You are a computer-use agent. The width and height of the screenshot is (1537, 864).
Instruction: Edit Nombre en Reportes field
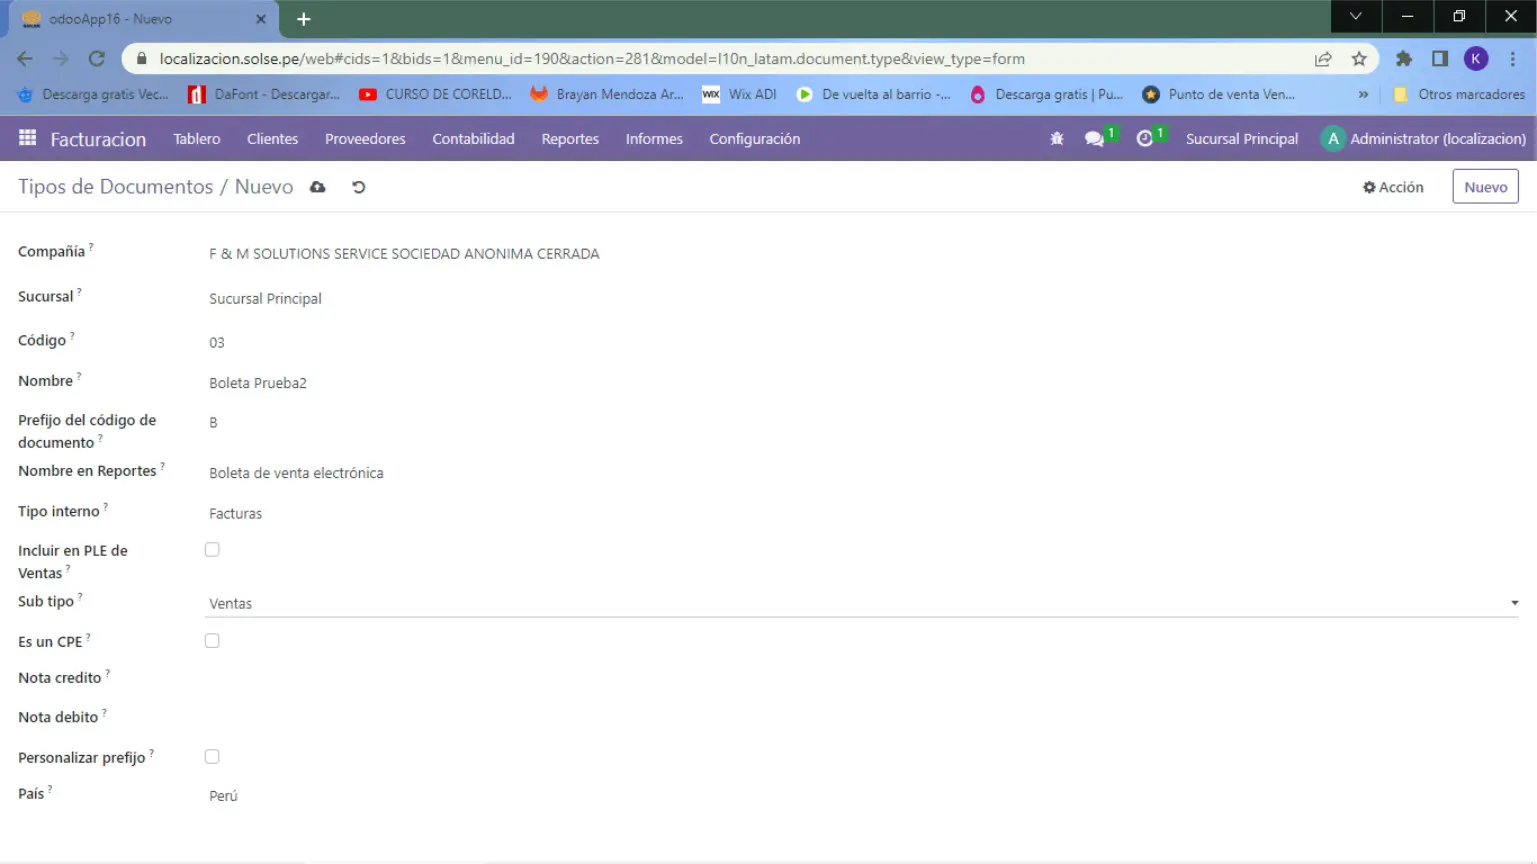coord(861,473)
